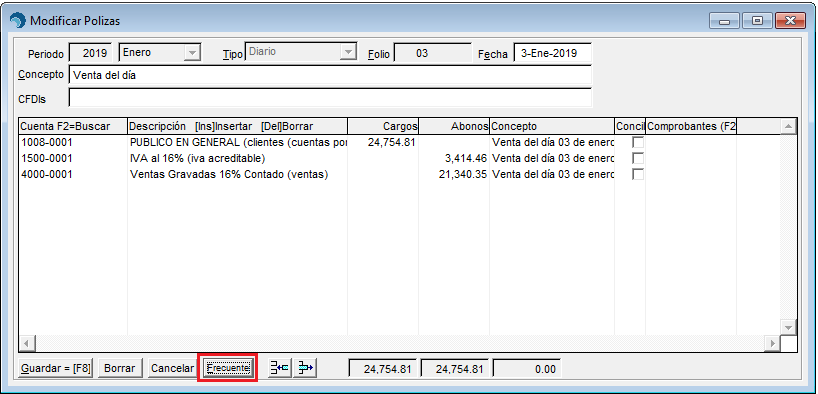Check Conciliado box for 1500-0001 row
The height and width of the screenshot is (394, 818).
[x=637, y=158]
